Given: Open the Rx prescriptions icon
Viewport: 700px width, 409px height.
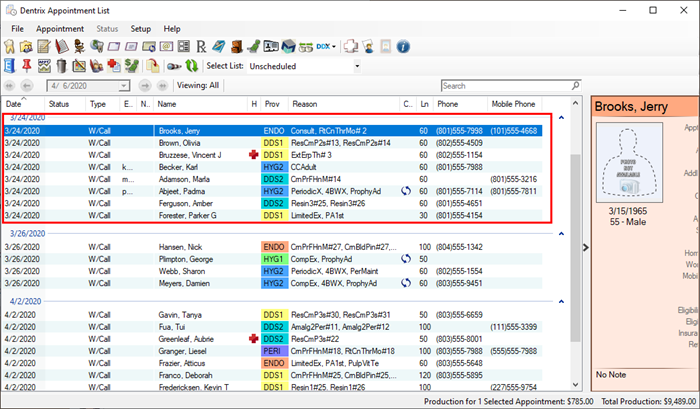Looking at the screenshot, I should 201,46.
